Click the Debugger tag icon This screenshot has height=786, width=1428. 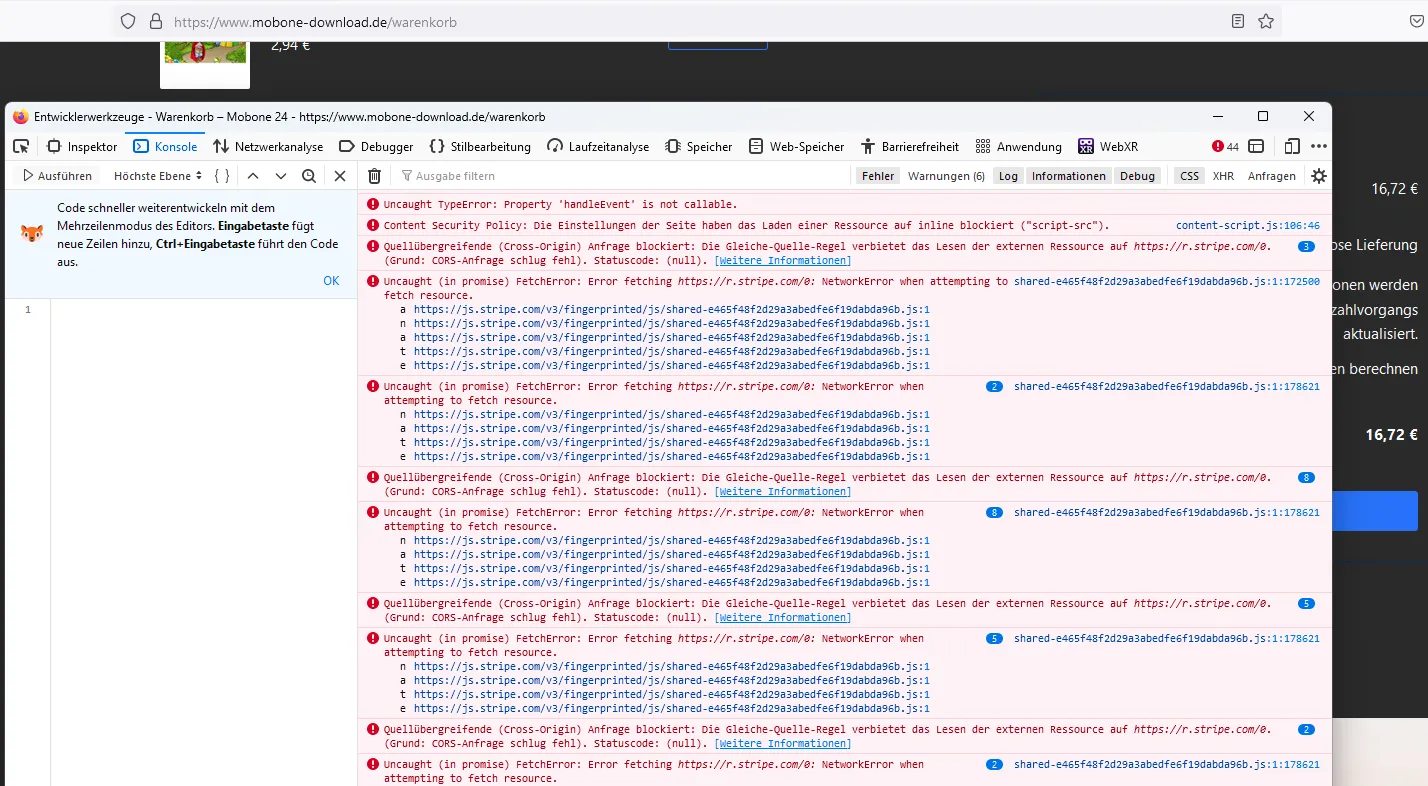(347, 147)
